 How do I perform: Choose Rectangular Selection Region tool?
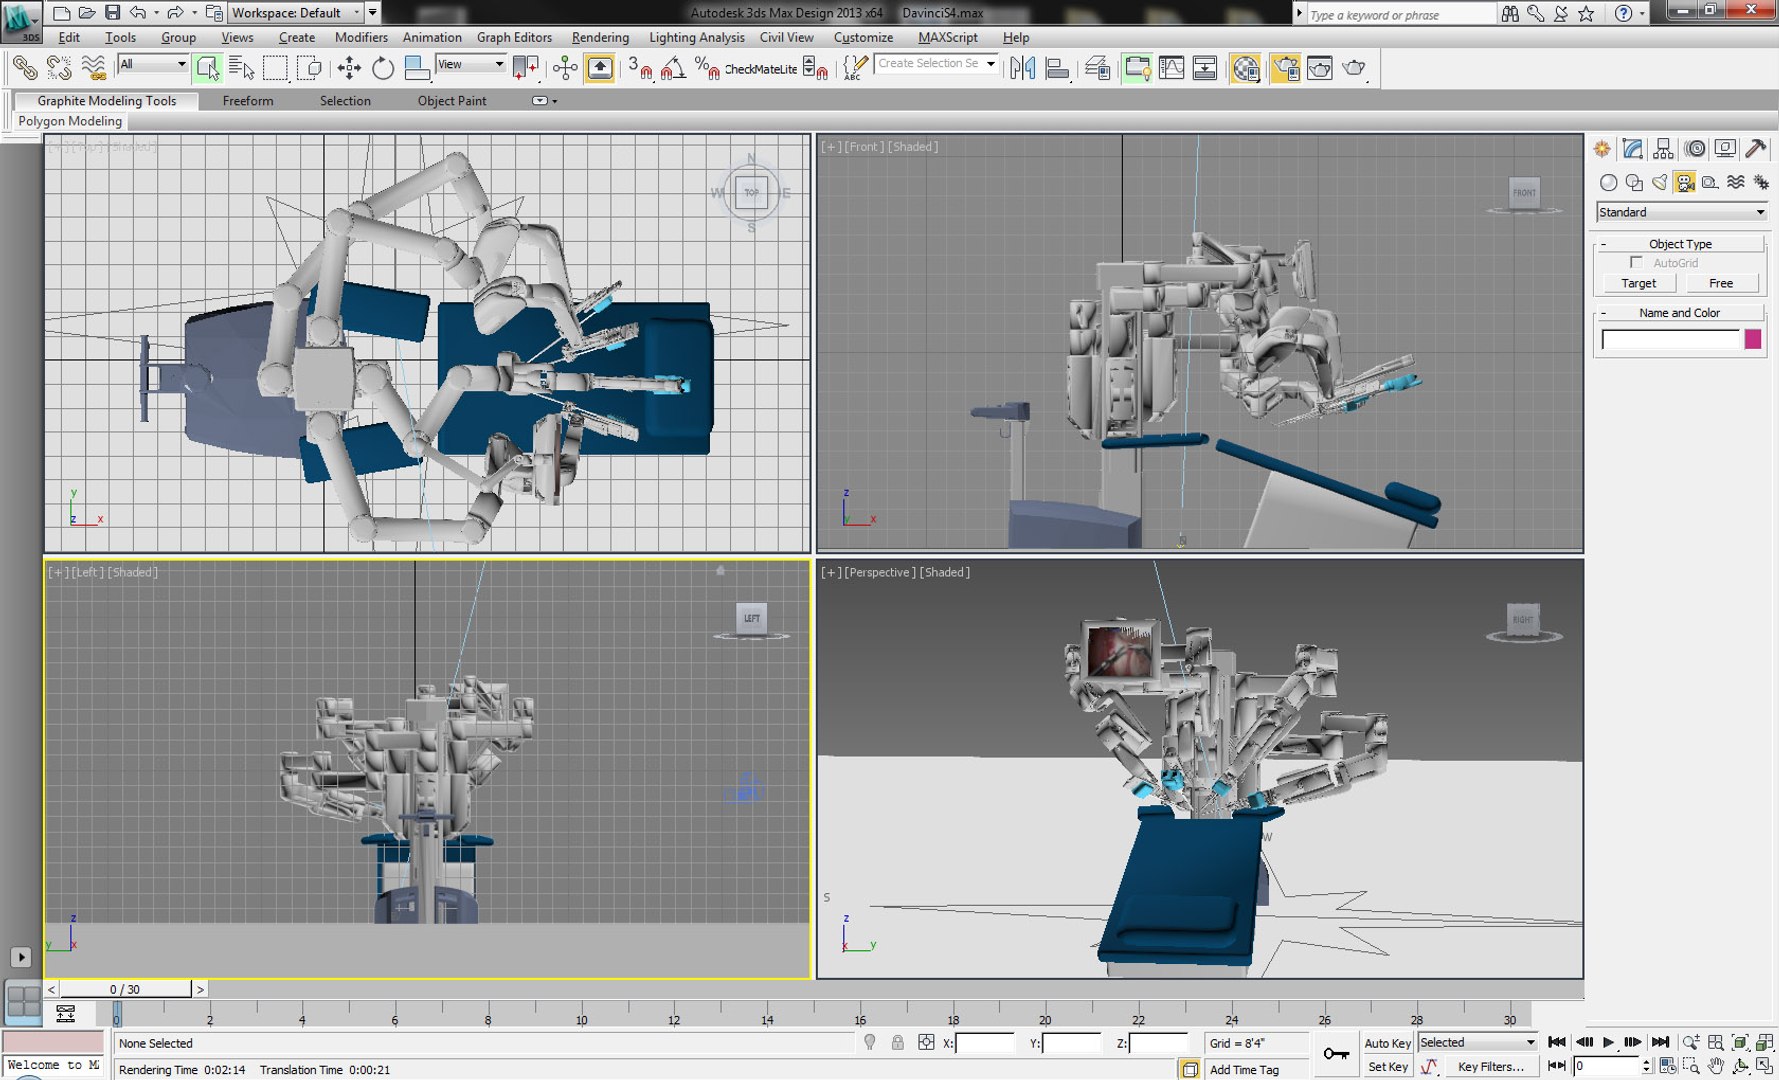[x=275, y=68]
